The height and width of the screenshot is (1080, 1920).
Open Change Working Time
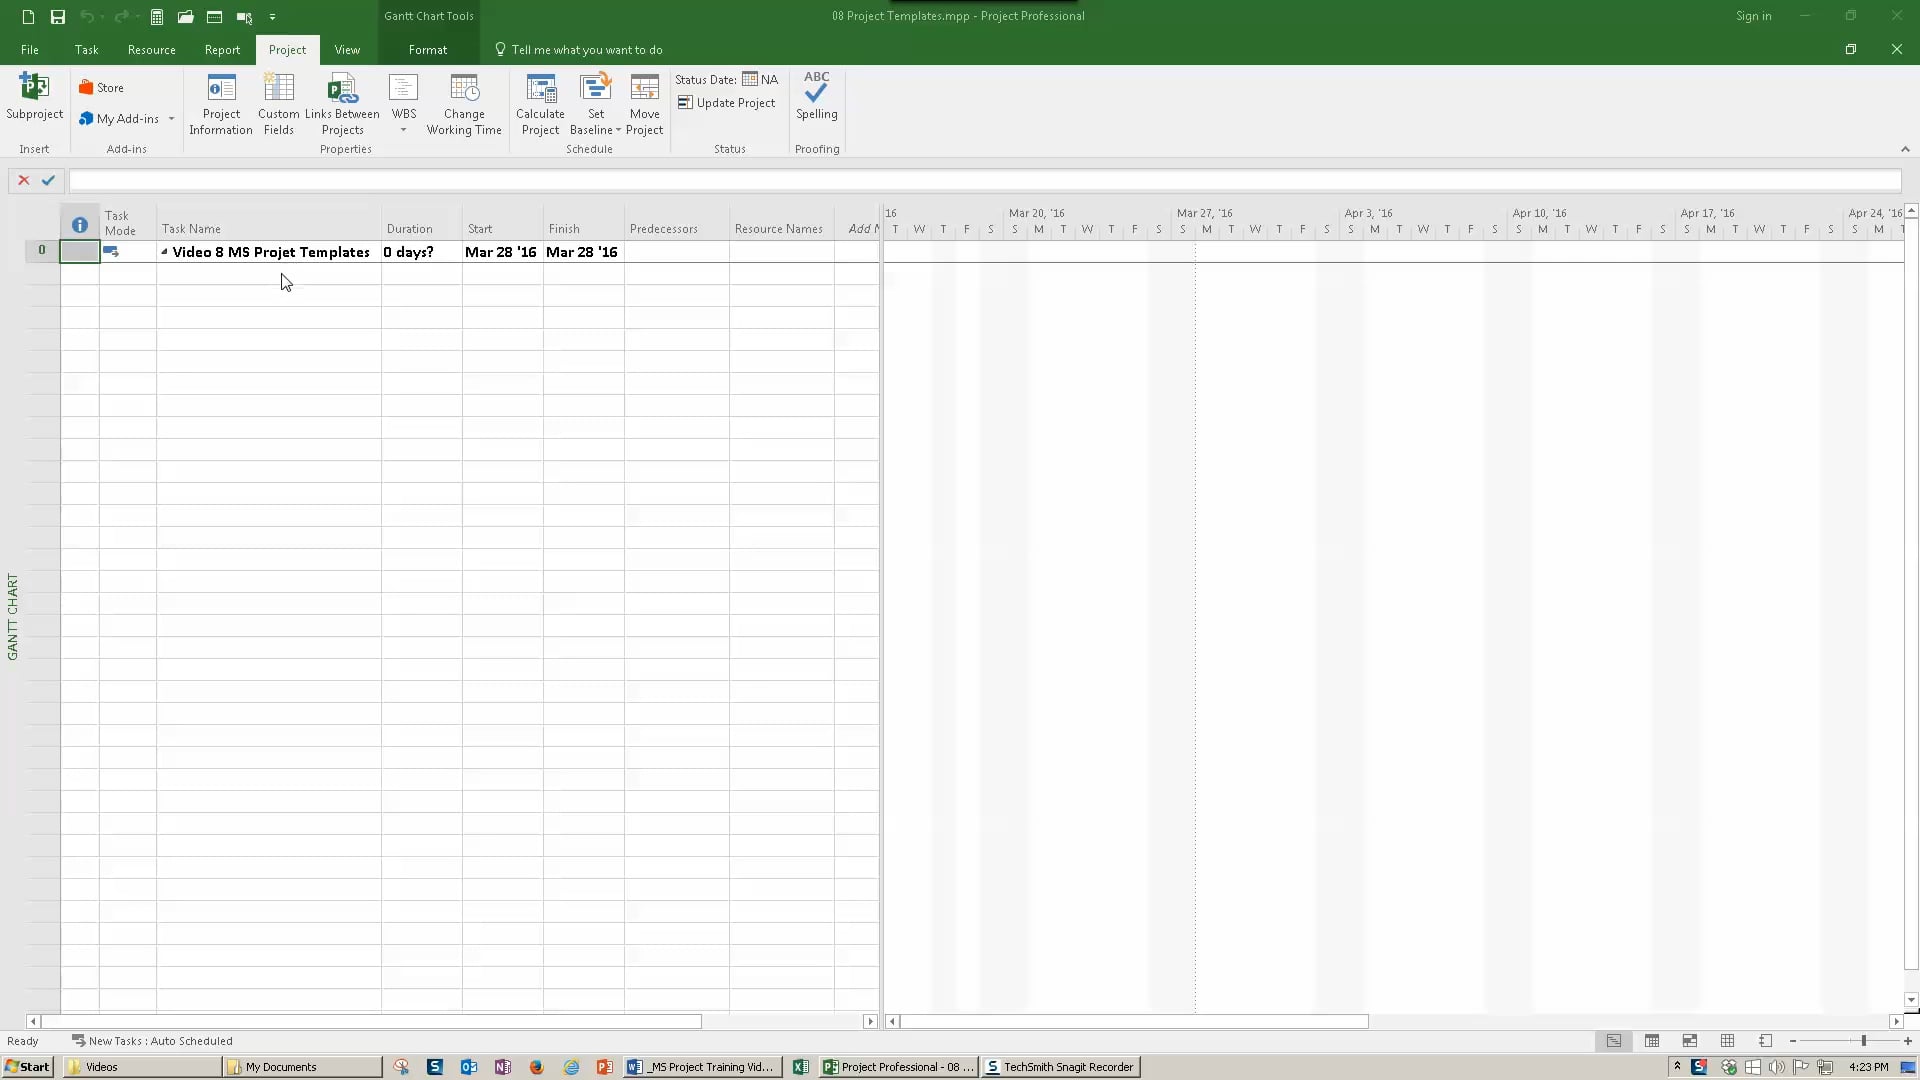(x=464, y=104)
